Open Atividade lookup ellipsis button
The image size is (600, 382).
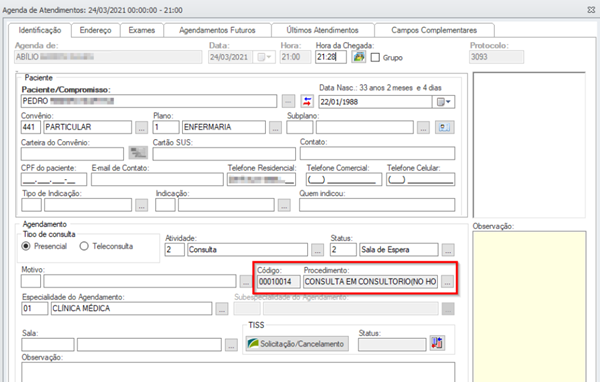[x=317, y=250]
